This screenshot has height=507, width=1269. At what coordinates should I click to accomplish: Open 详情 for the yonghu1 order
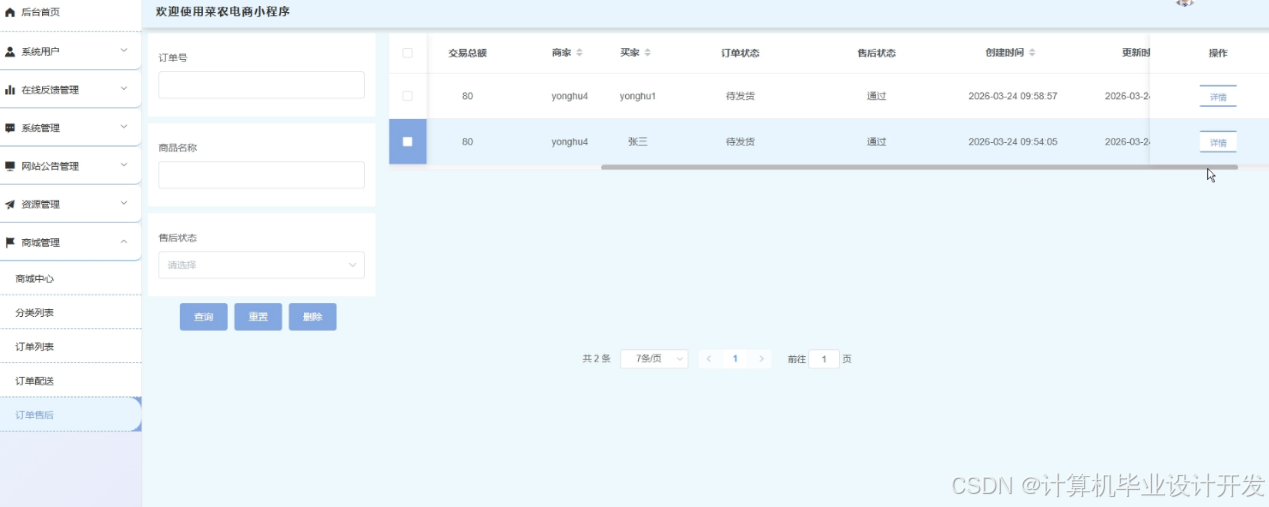tap(1218, 97)
